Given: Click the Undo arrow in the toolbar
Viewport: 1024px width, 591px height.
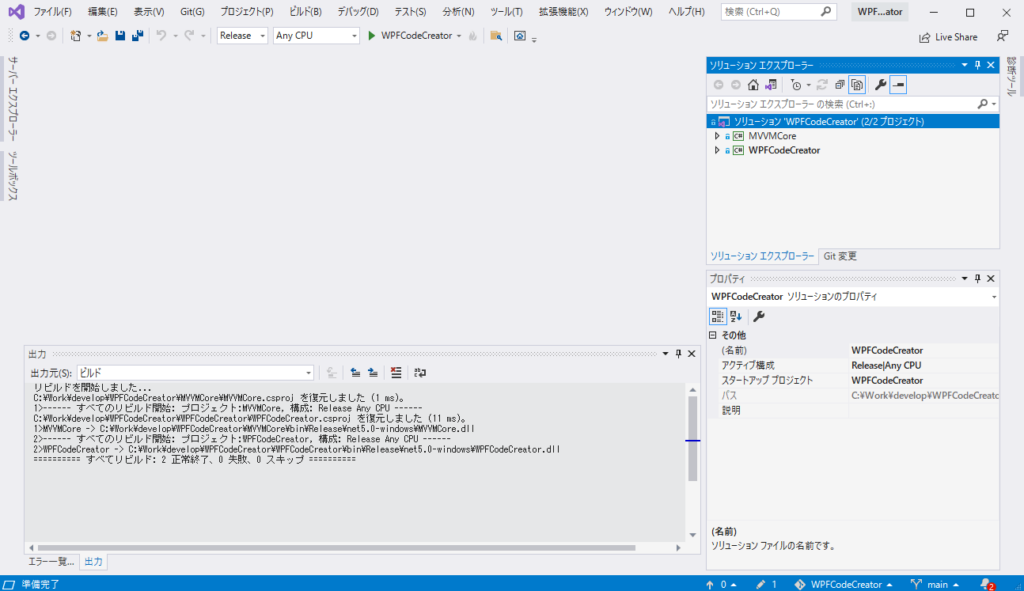Looking at the screenshot, I should pyautogui.click(x=161, y=36).
